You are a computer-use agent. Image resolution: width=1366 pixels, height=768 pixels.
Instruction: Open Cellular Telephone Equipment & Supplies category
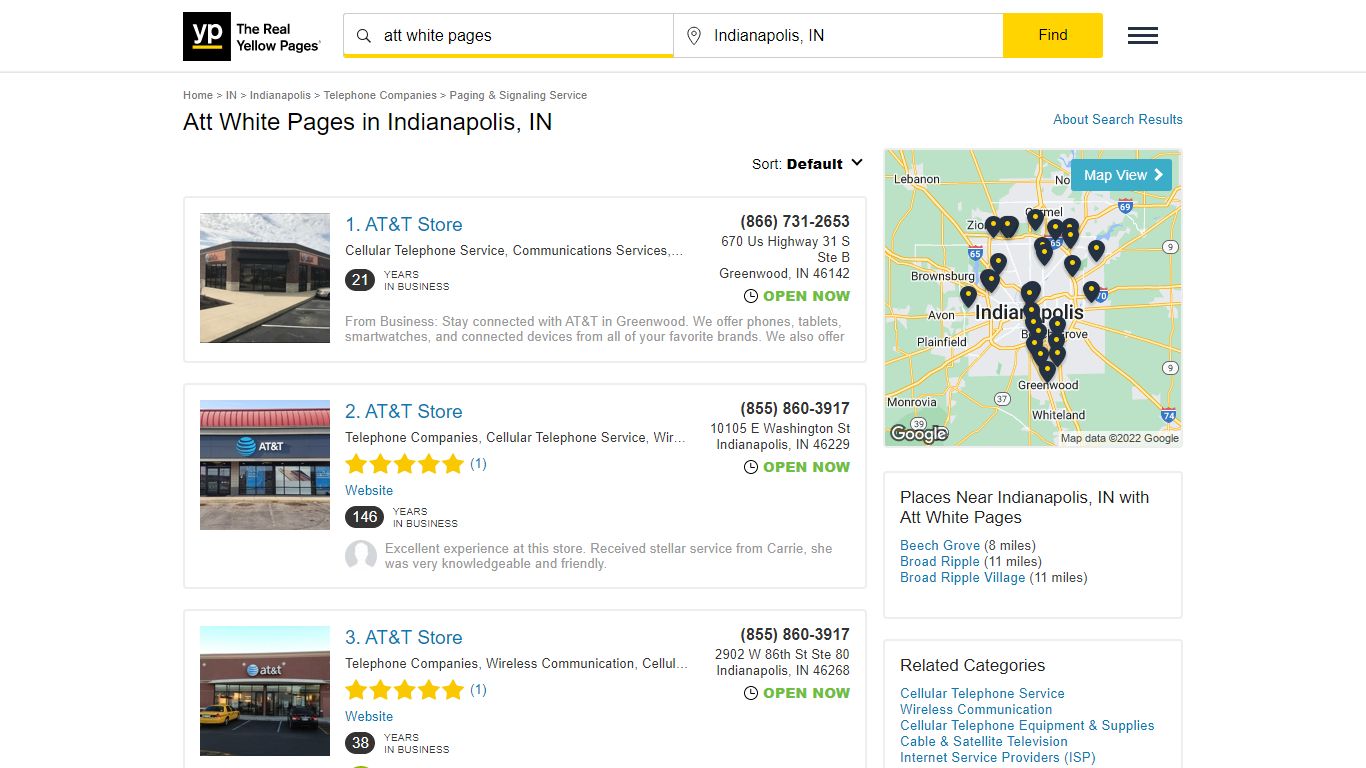(x=1027, y=725)
